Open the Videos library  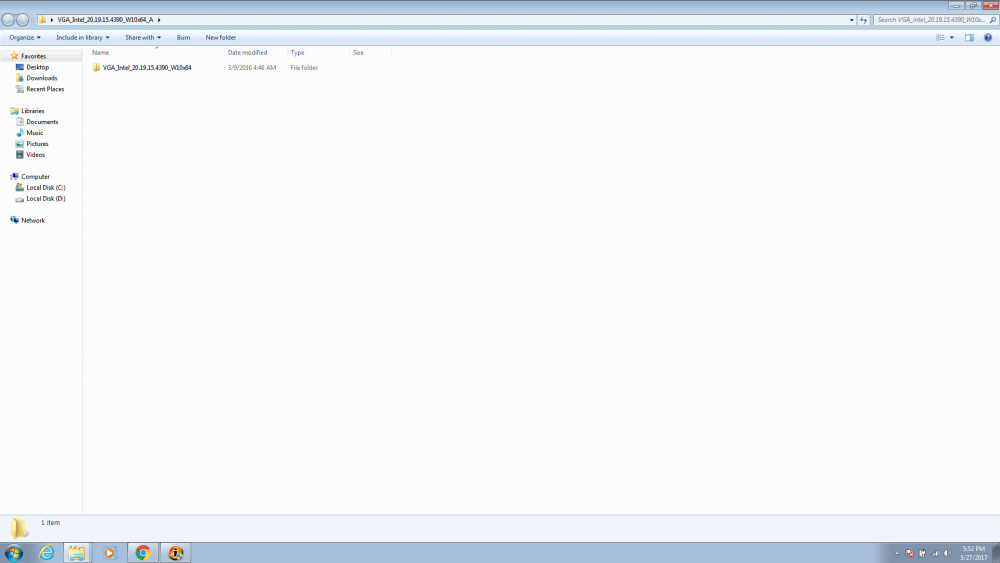pos(35,155)
